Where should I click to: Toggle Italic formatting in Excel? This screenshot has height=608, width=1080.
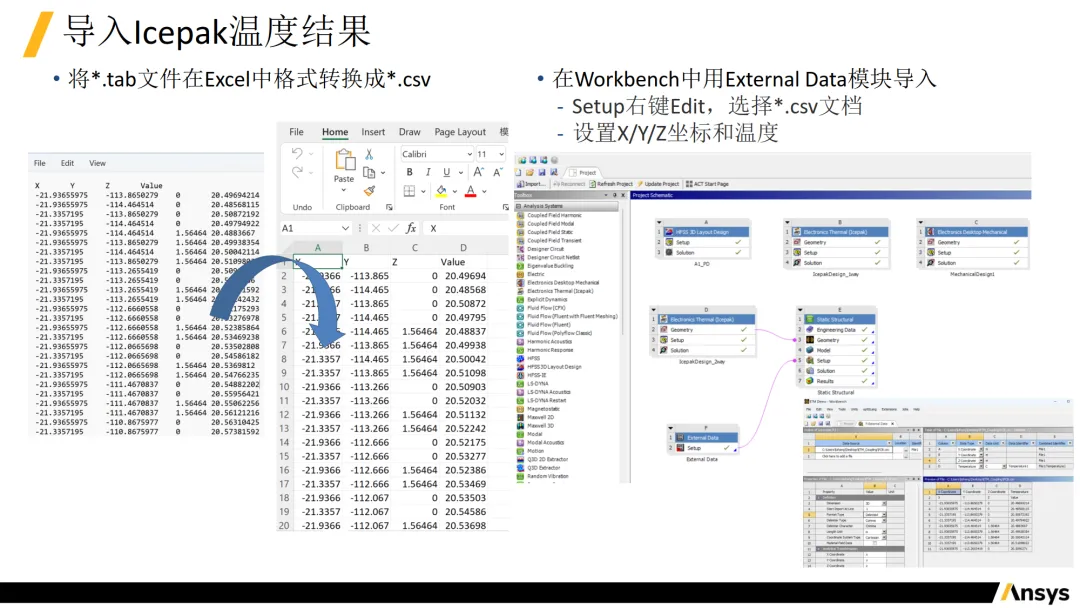click(428, 172)
